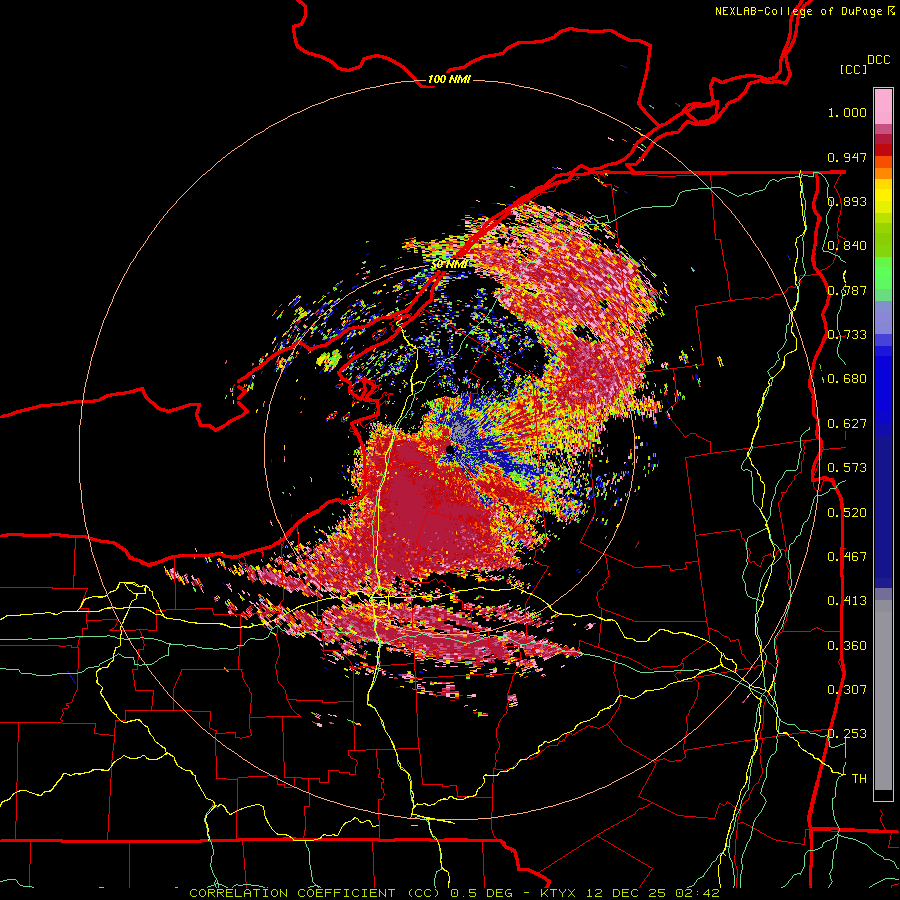Click the 0.360 legend value
900x900 pixels.
[847, 646]
